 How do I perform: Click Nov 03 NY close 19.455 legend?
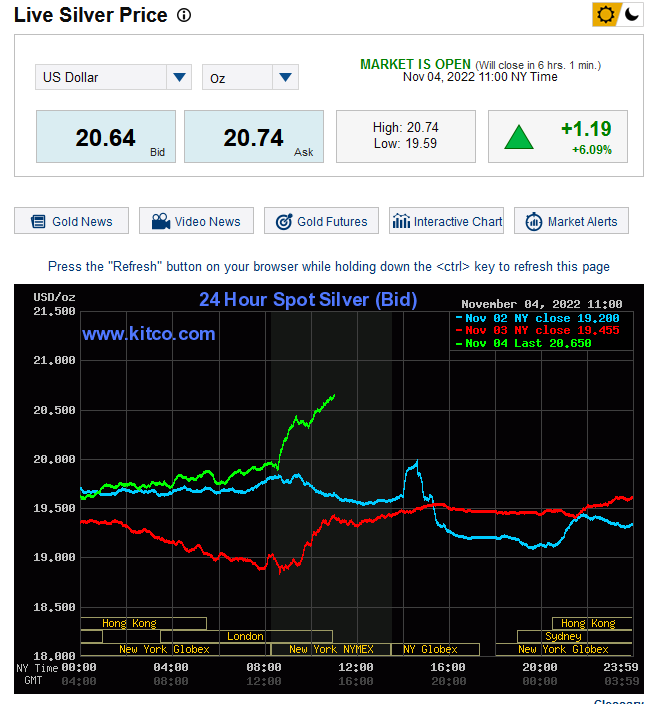click(538, 330)
